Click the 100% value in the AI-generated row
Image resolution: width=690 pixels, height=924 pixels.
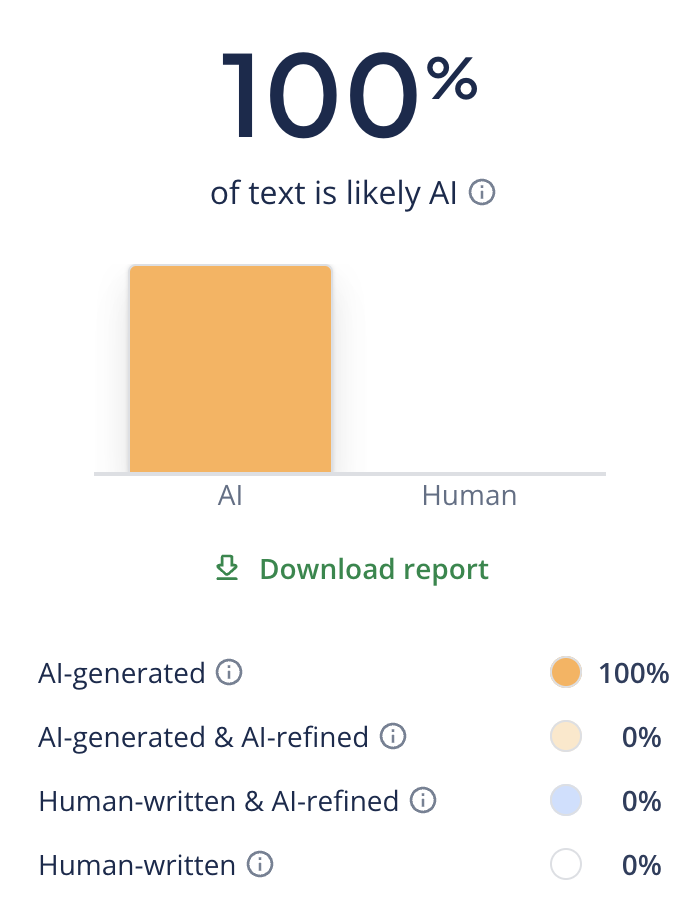[x=633, y=673]
